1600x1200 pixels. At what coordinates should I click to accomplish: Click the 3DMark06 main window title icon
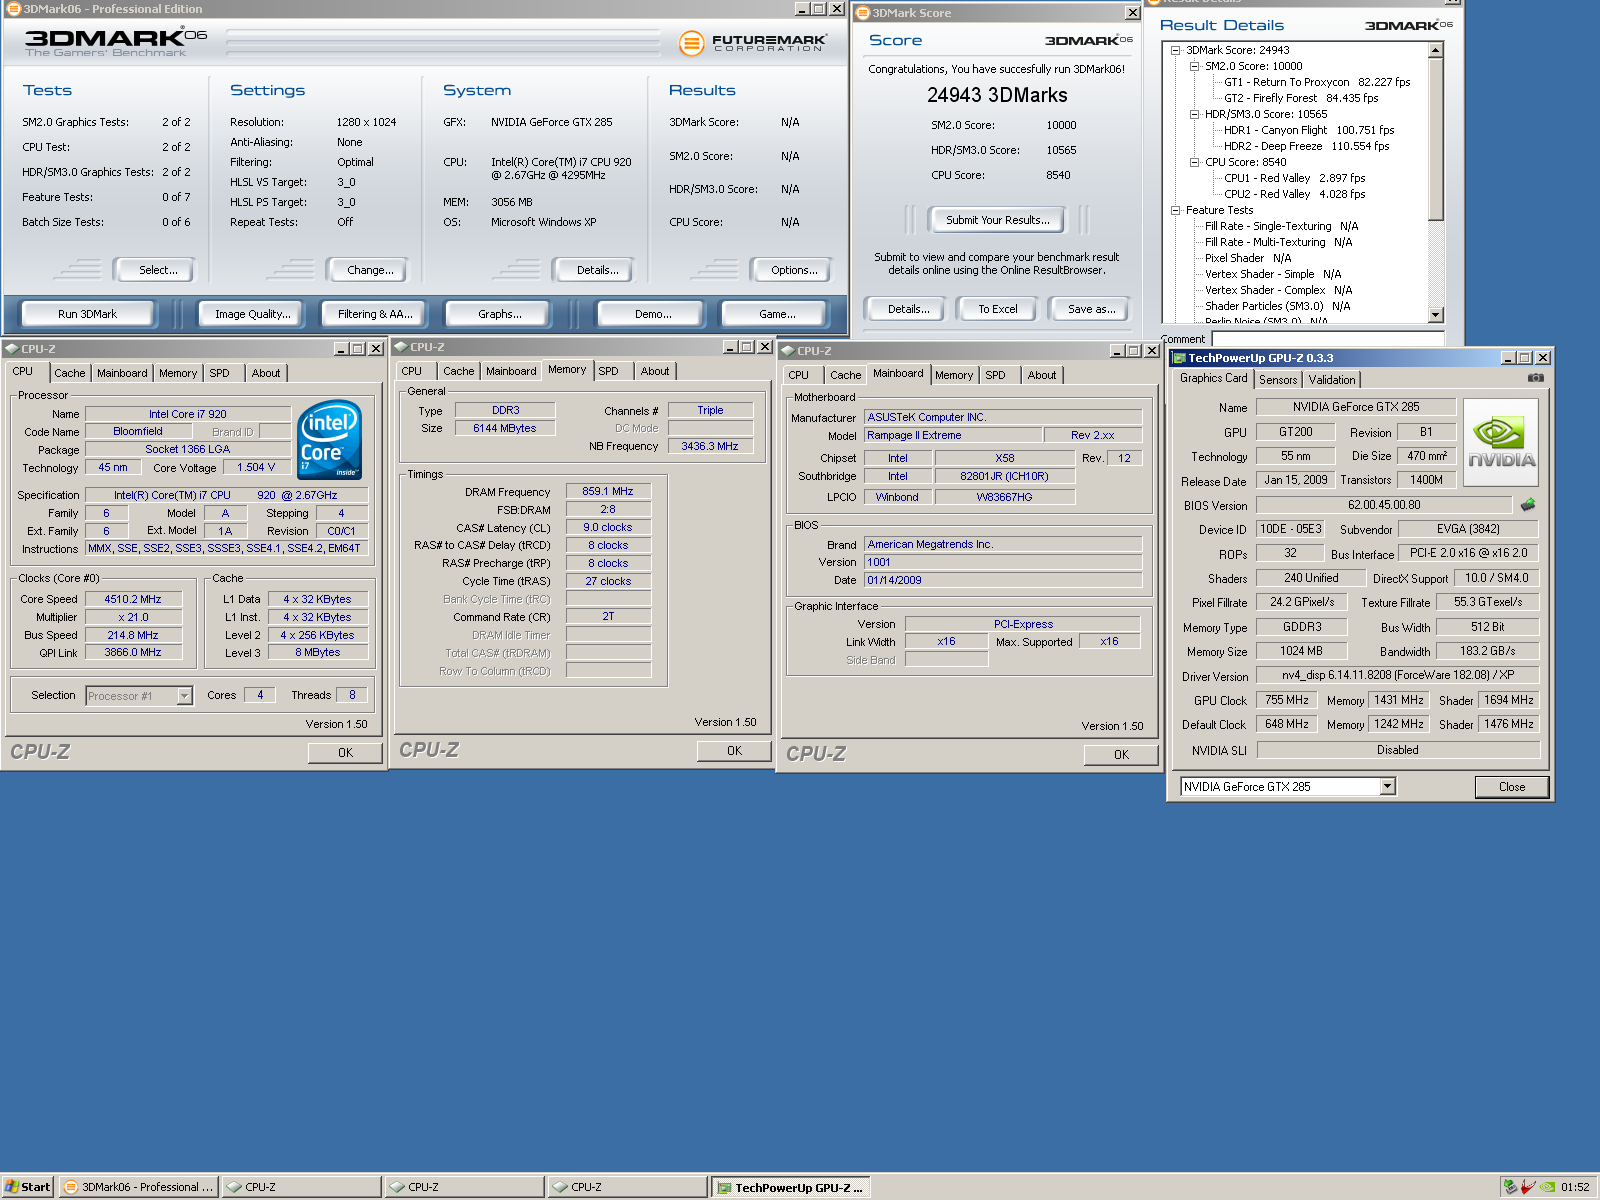[x=14, y=9]
